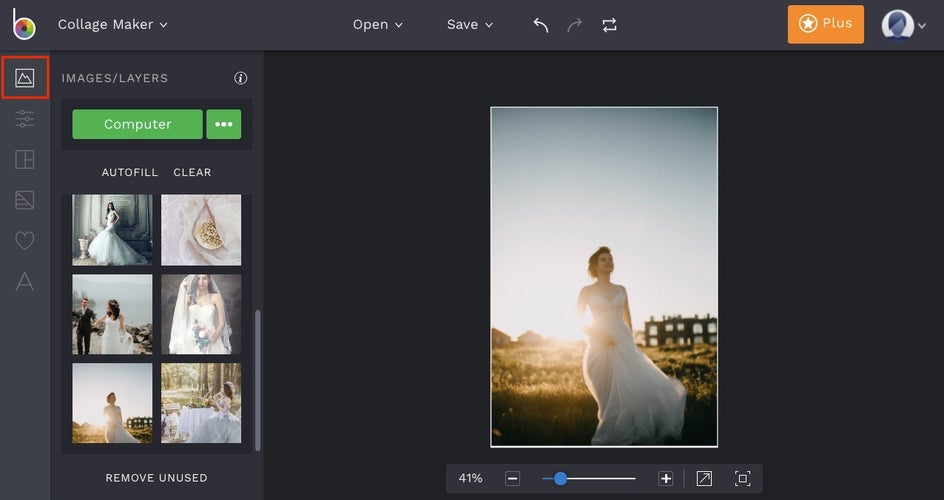
Task: Open the Save menu
Action: pos(470,25)
